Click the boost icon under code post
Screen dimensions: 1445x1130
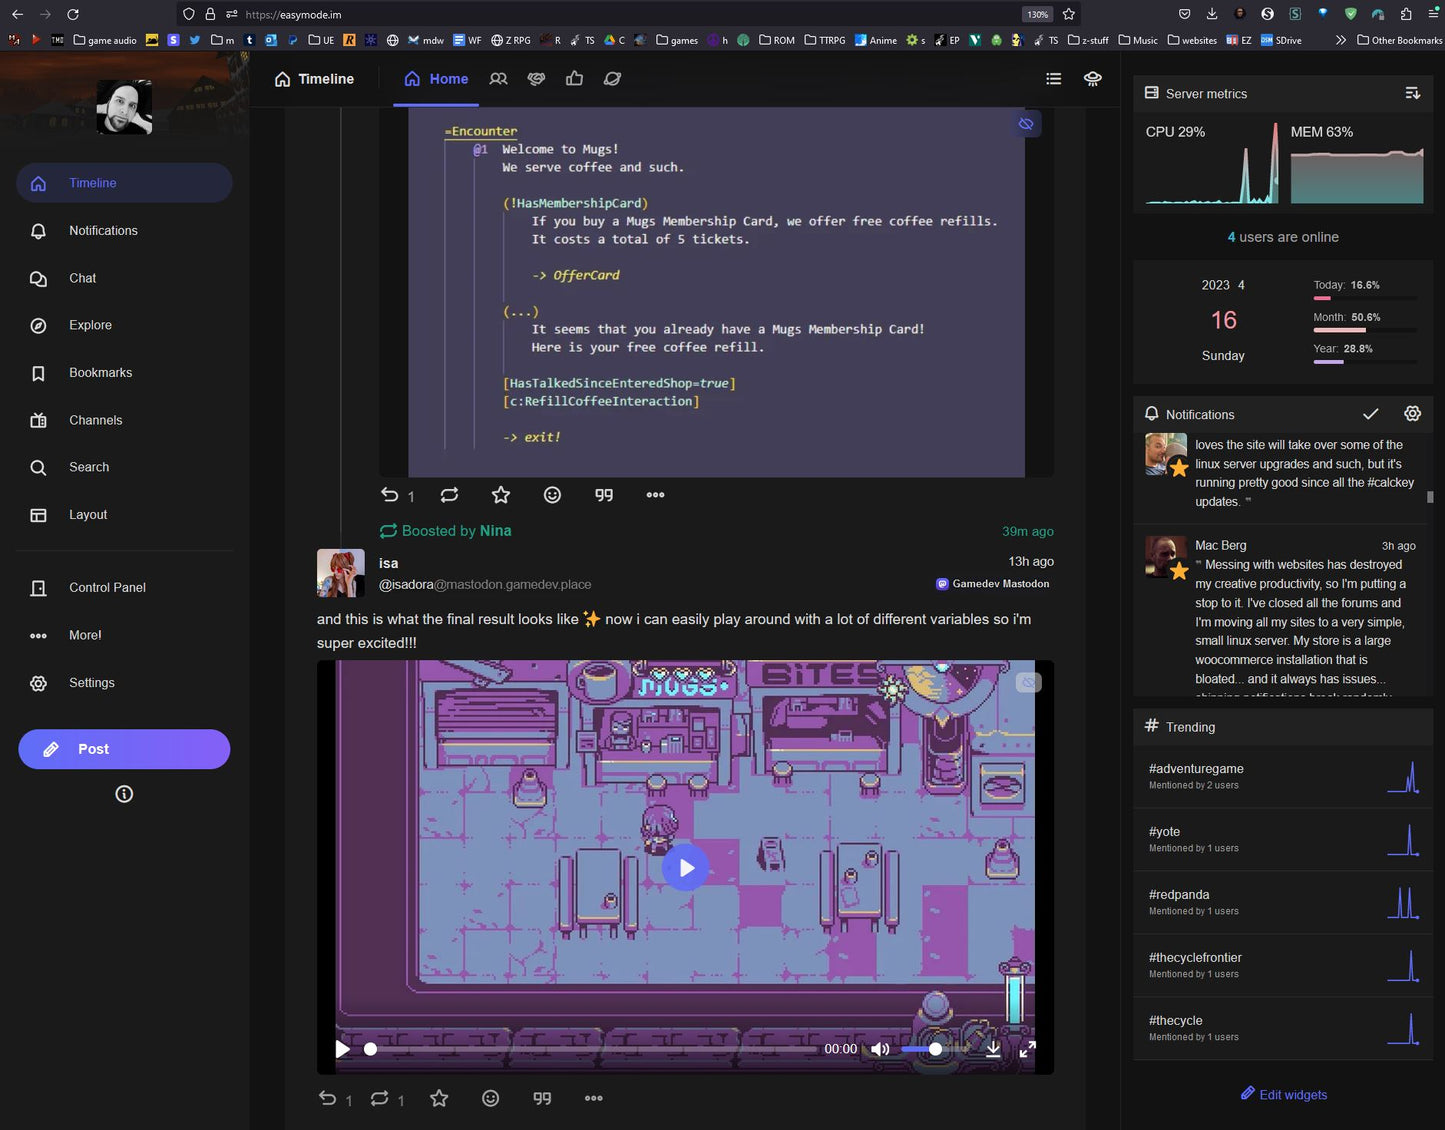click(449, 495)
